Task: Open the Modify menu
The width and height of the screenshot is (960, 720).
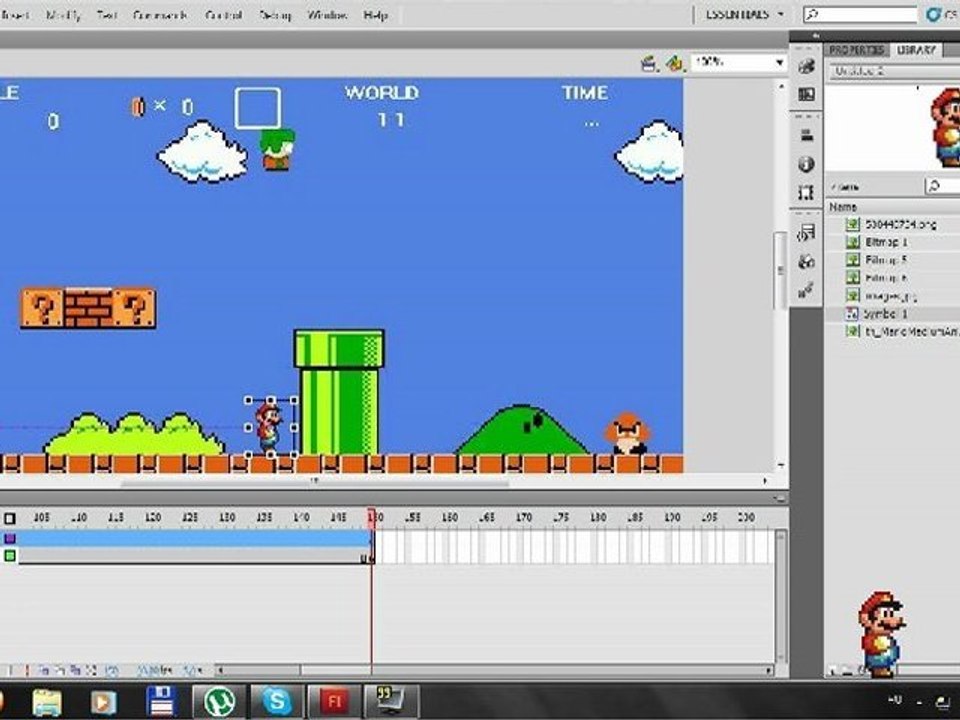Action: click(63, 15)
